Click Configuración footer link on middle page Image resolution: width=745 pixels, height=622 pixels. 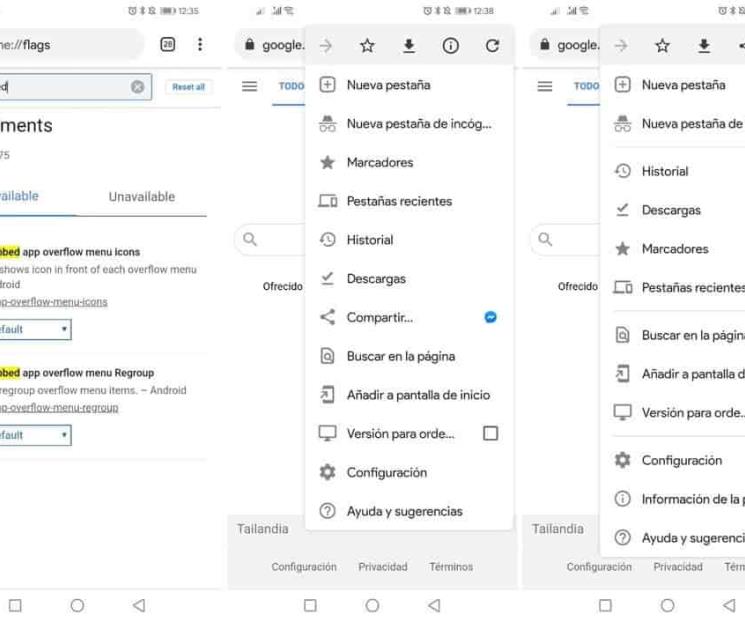pos(304,567)
